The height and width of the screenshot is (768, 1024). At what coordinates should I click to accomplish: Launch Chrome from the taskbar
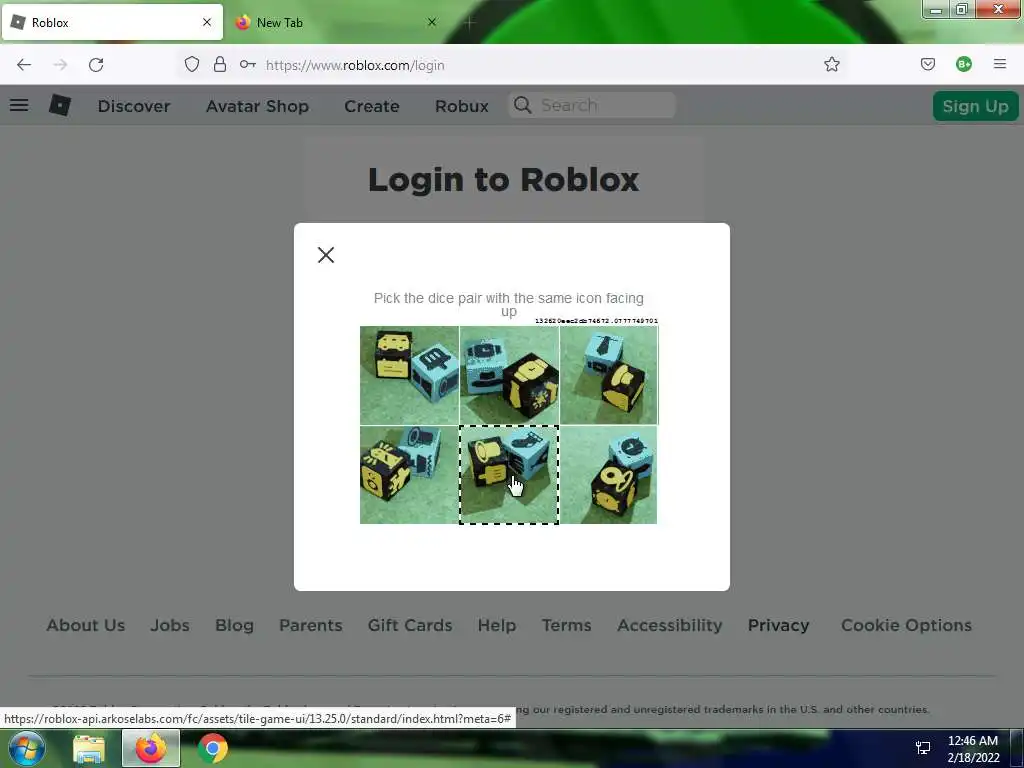[x=212, y=748]
